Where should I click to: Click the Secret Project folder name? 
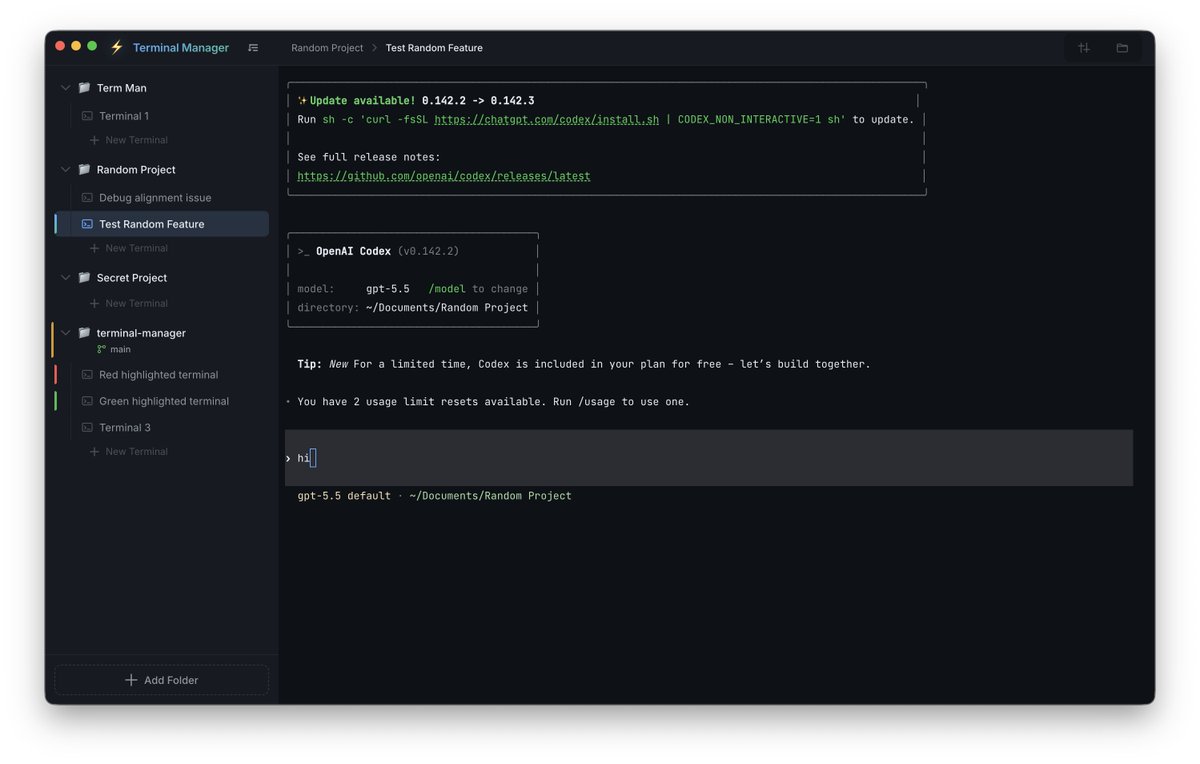click(132, 278)
